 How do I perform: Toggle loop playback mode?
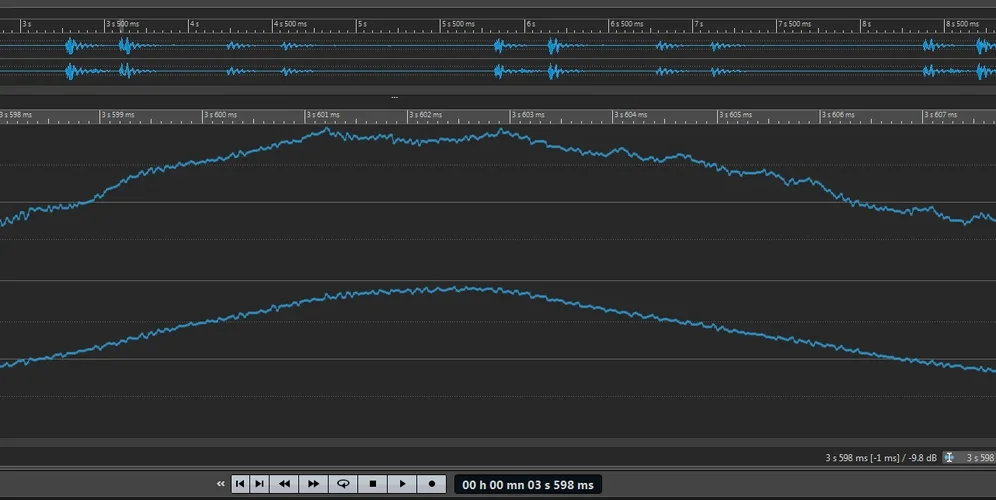[343, 484]
